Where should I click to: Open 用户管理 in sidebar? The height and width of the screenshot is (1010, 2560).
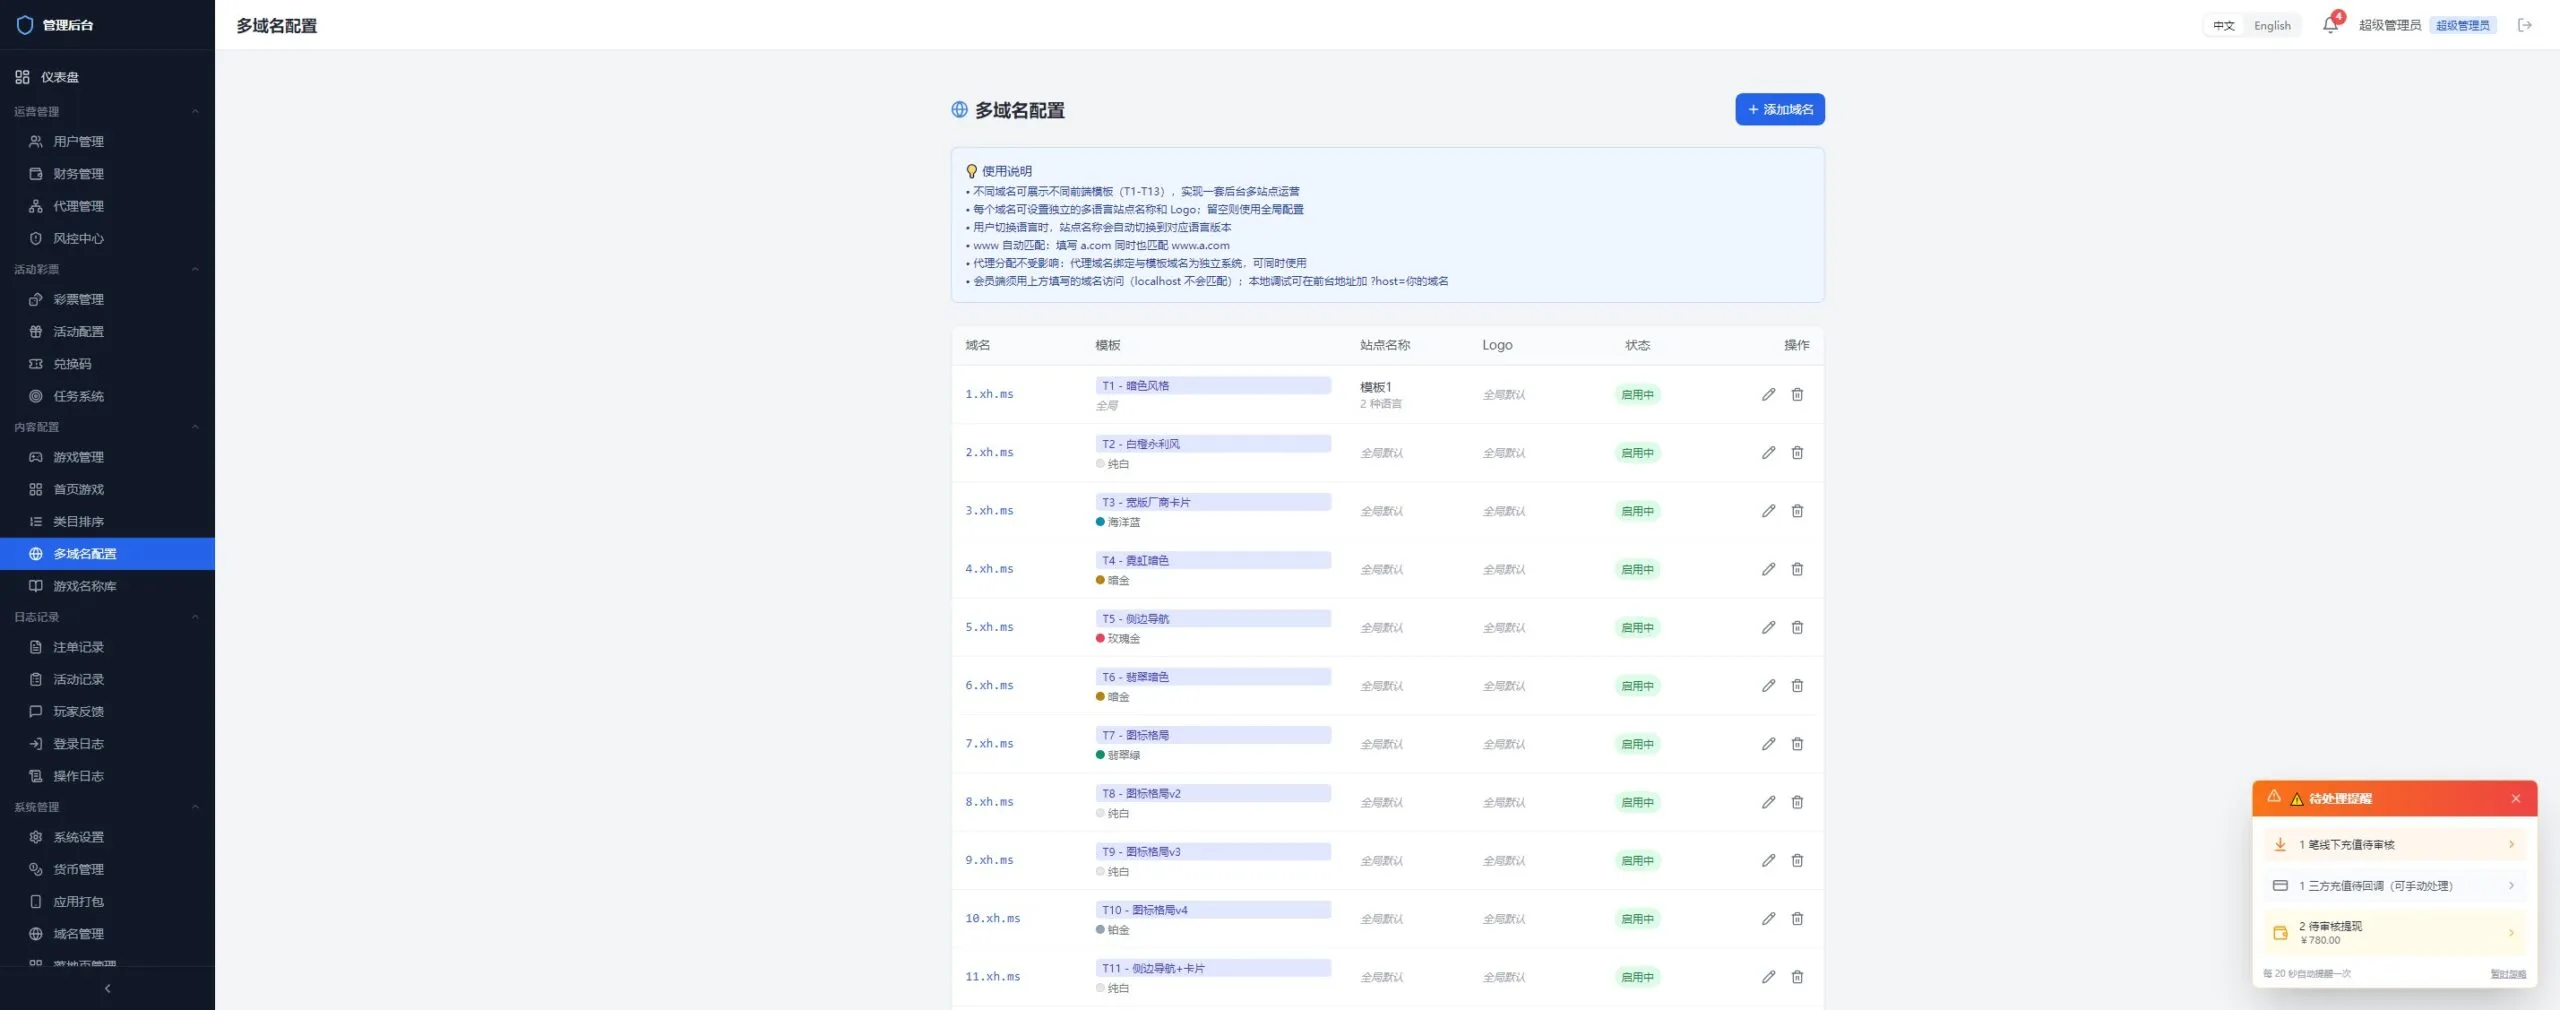[x=107, y=141]
